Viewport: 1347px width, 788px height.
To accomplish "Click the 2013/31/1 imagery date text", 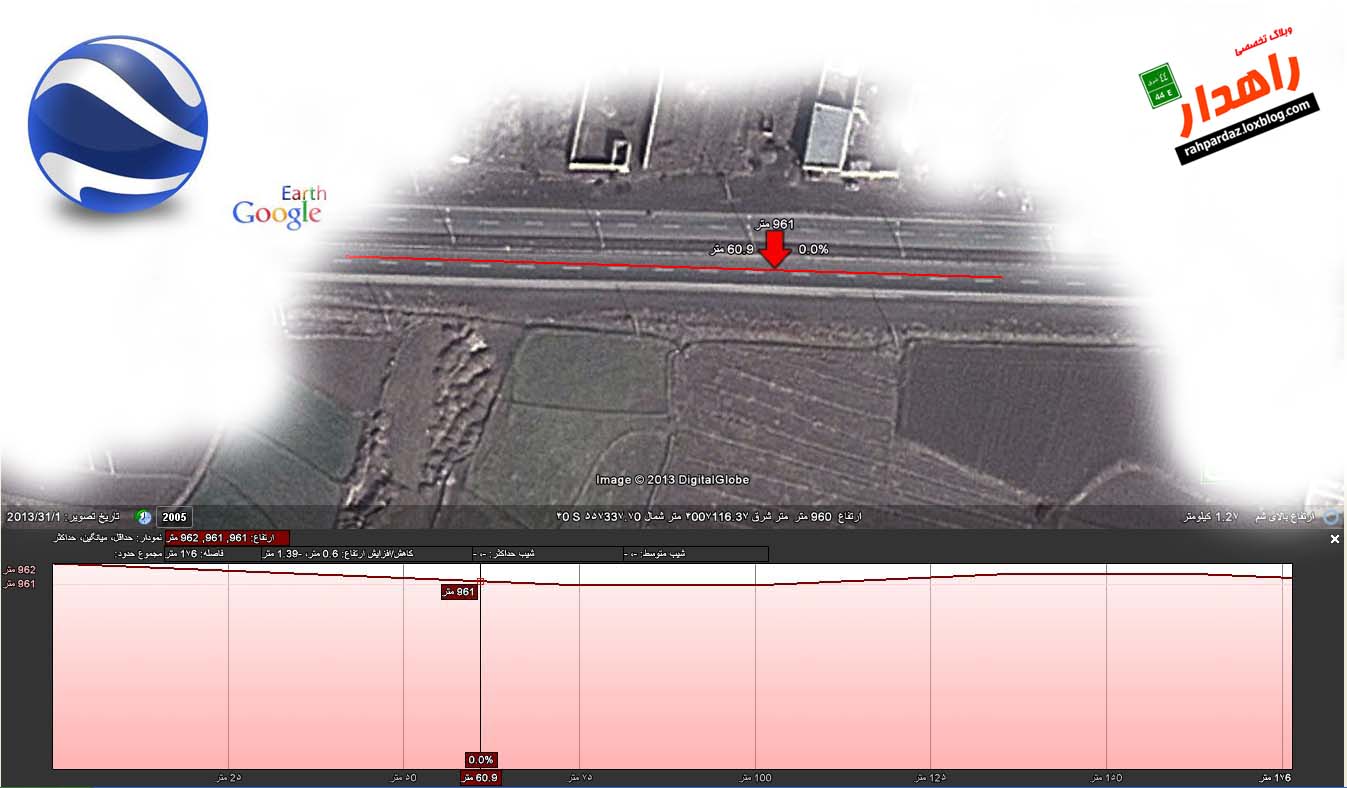I will pos(34,517).
